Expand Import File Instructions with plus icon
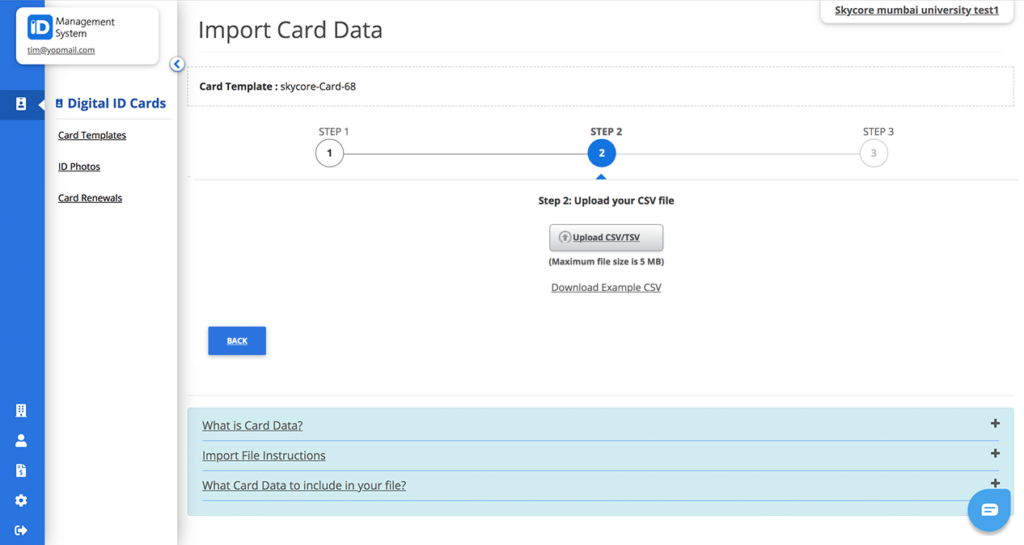1024x545 pixels. pyautogui.click(x=995, y=454)
